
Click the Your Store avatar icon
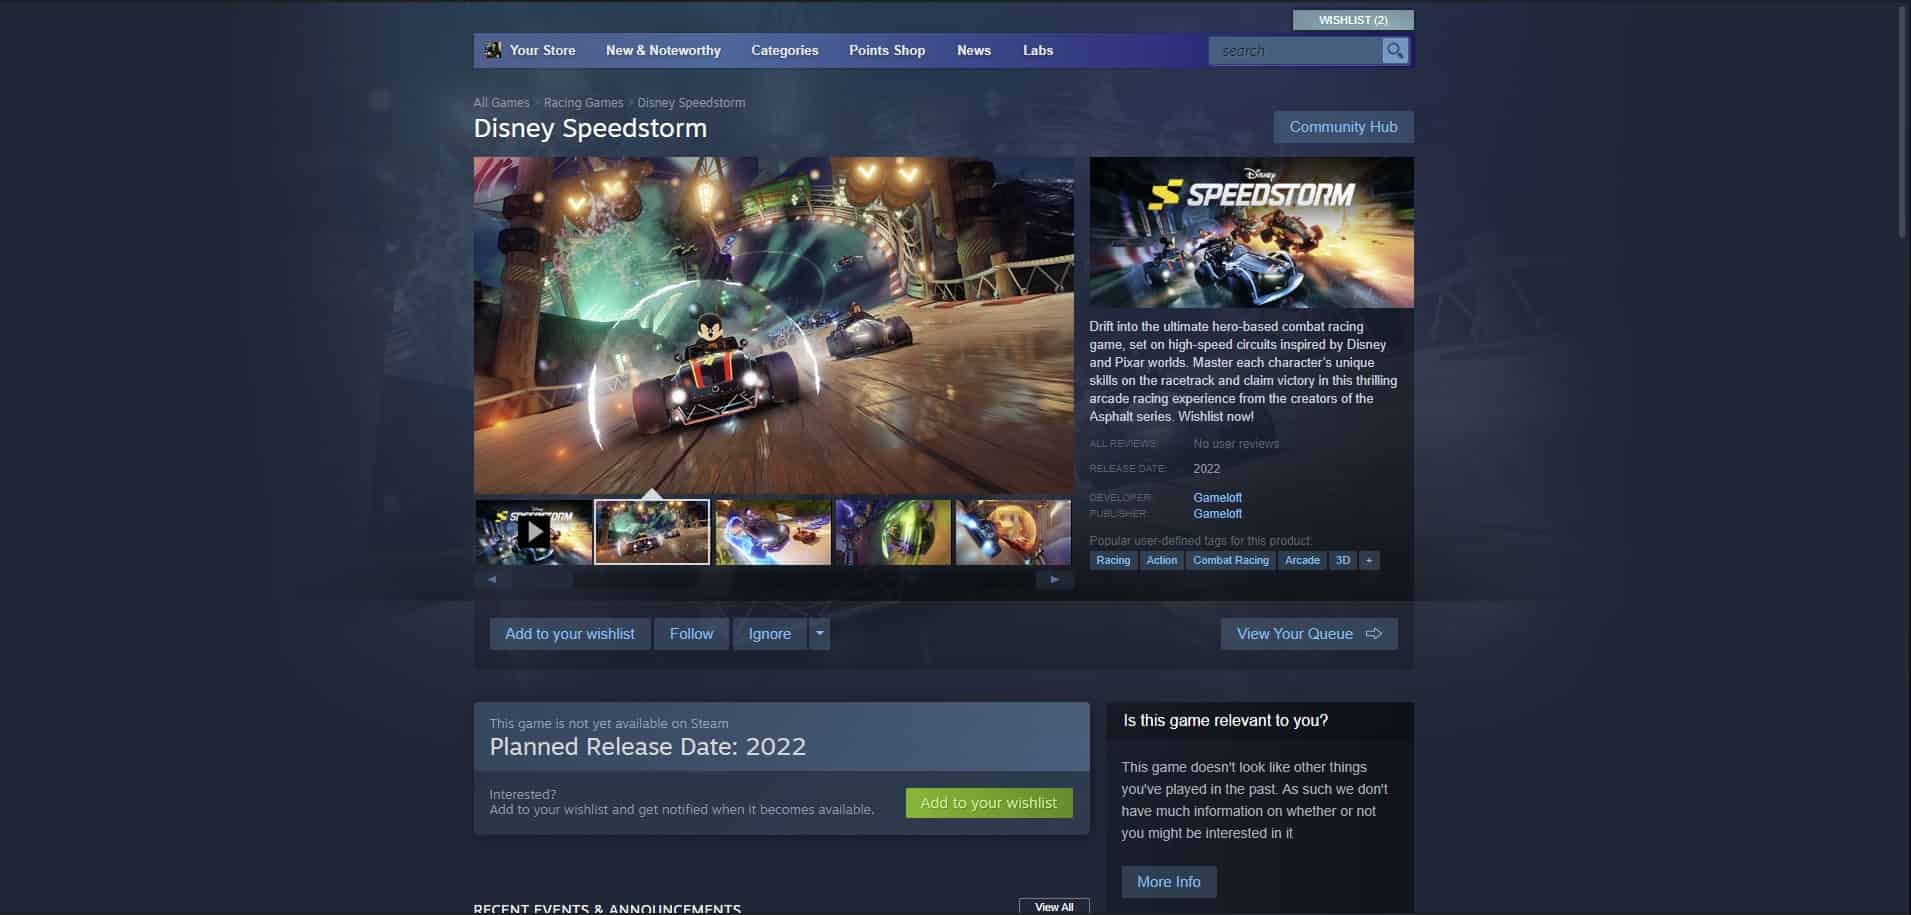pyautogui.click(x=493, y=50)
